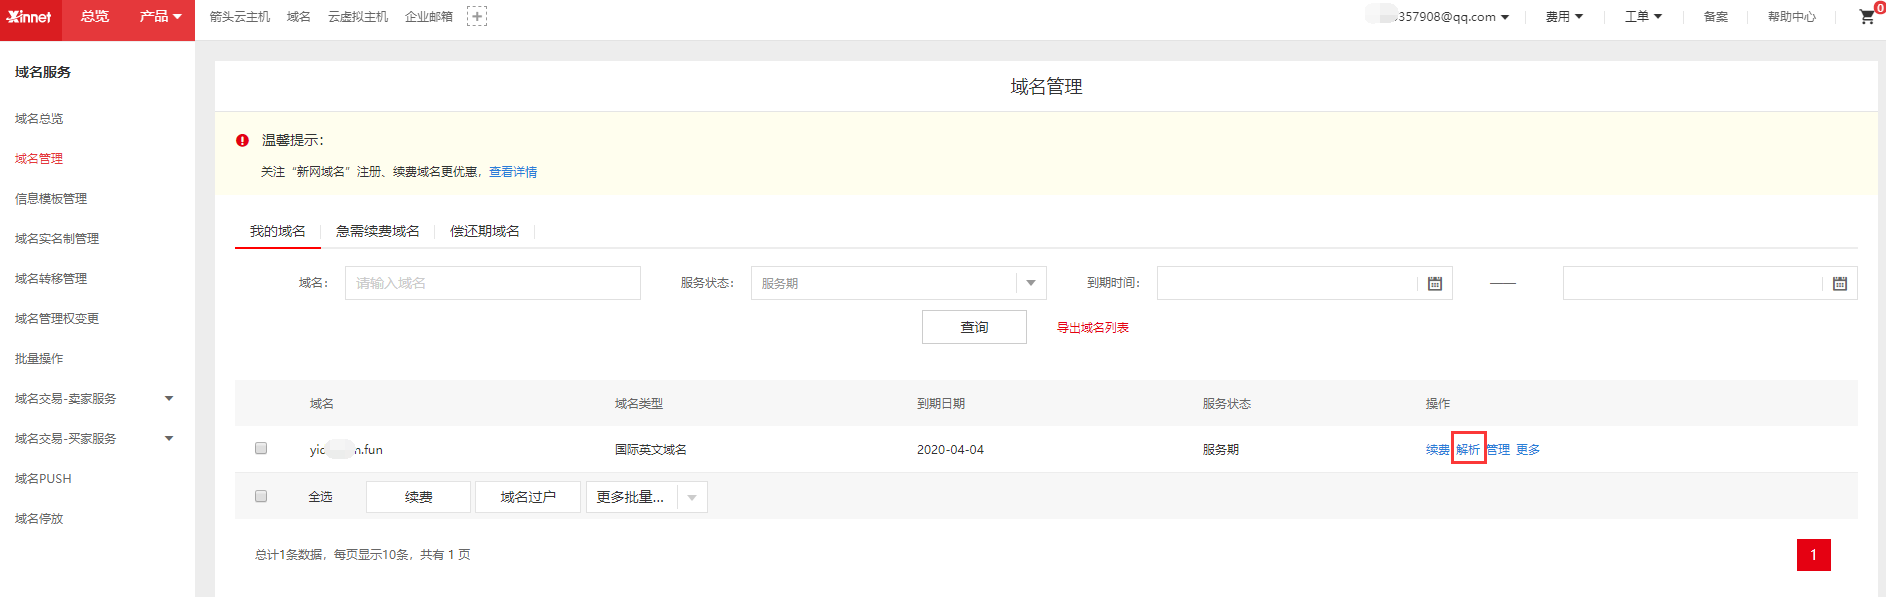
Task: Switch to the 急需续费域名 tab
Action: pos(377,232)
